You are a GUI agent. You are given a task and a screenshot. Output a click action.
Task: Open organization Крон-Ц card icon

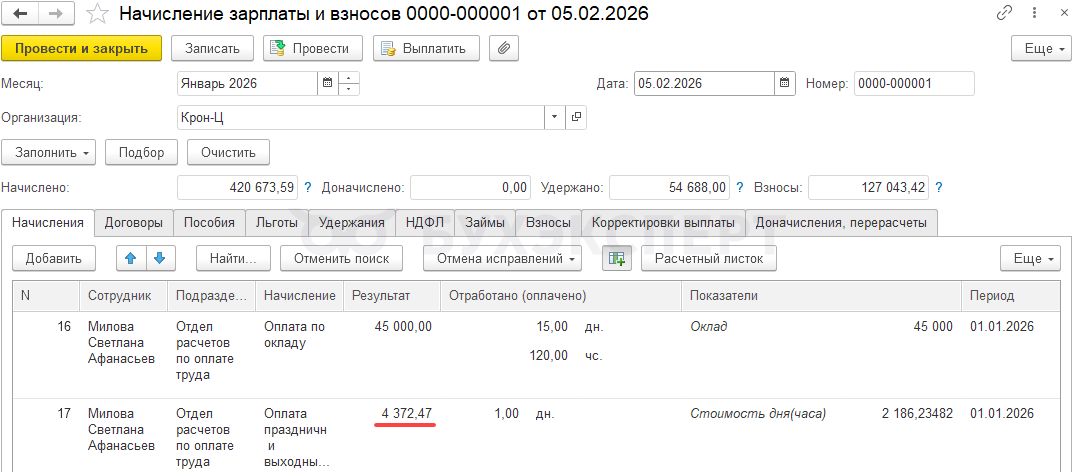(x=575, y=117)
